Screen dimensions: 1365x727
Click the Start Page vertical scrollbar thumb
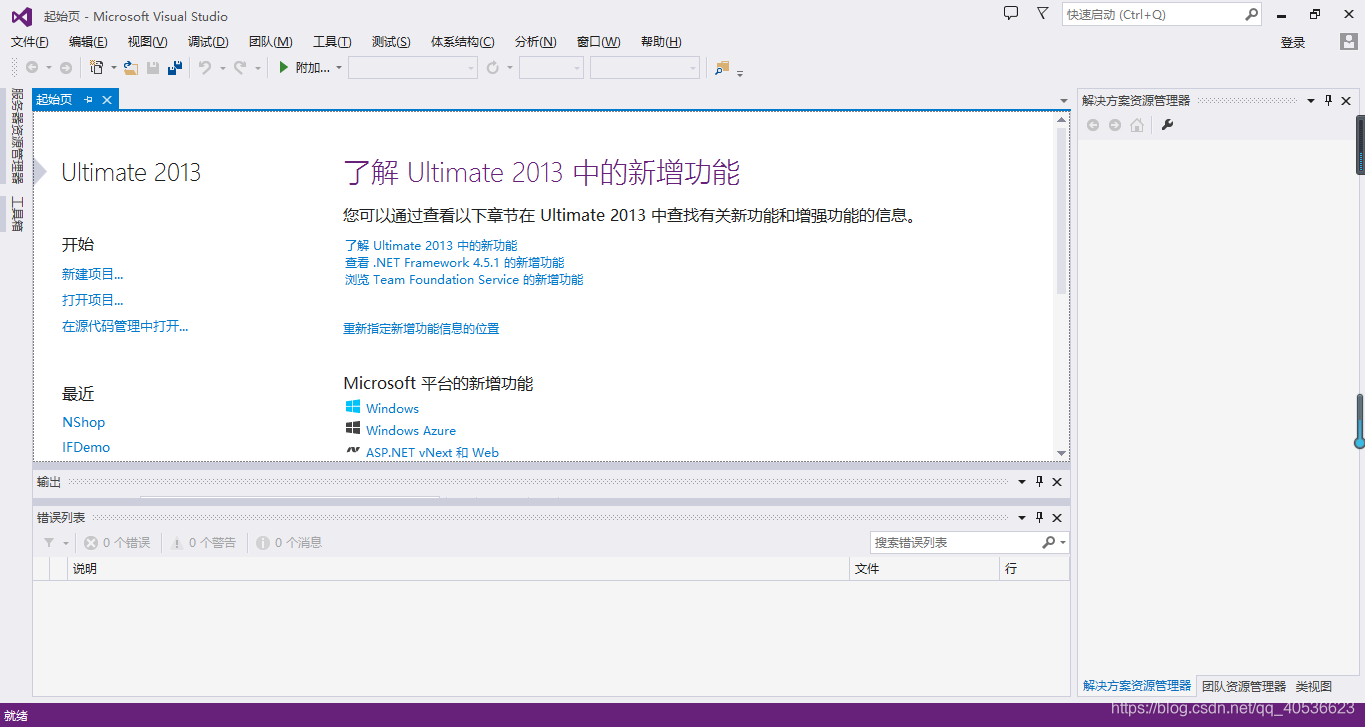click(1061, 212)
